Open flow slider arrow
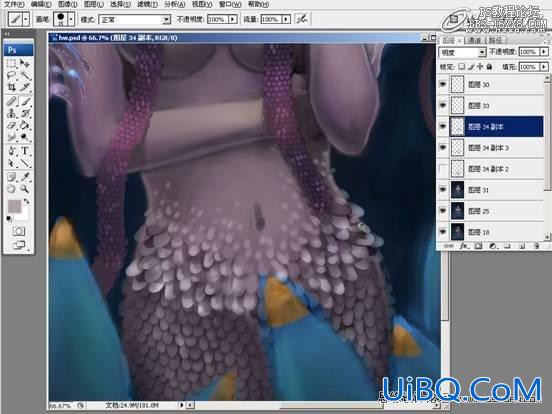The width and height of the screenshot is (552, 414). 286,19
